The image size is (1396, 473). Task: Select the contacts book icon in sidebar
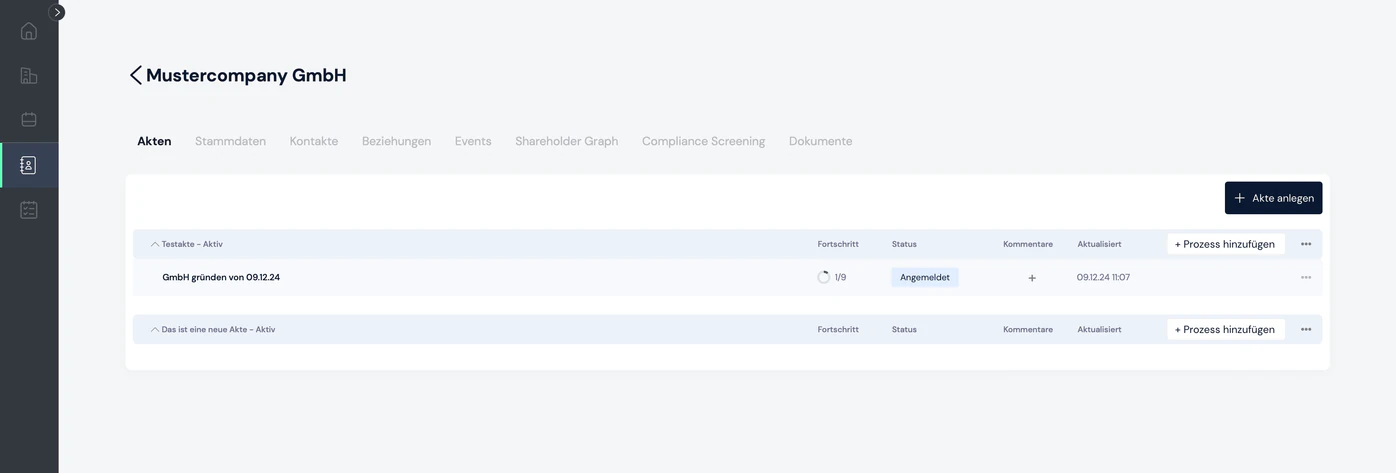(29, 165)
